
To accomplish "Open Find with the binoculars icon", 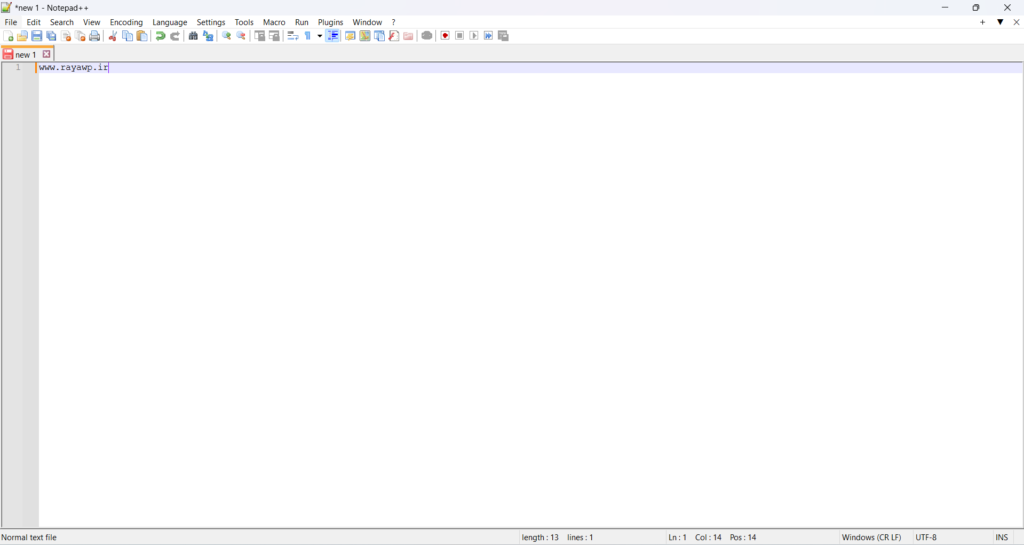I will 193,36.
